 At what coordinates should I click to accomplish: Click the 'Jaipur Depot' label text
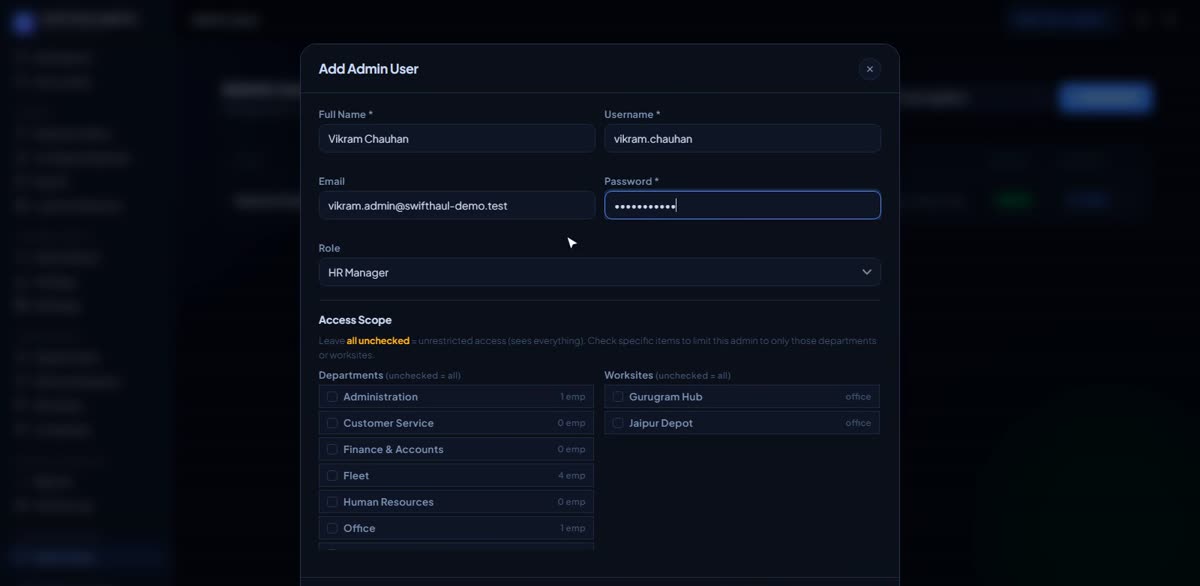coord(660,423)
